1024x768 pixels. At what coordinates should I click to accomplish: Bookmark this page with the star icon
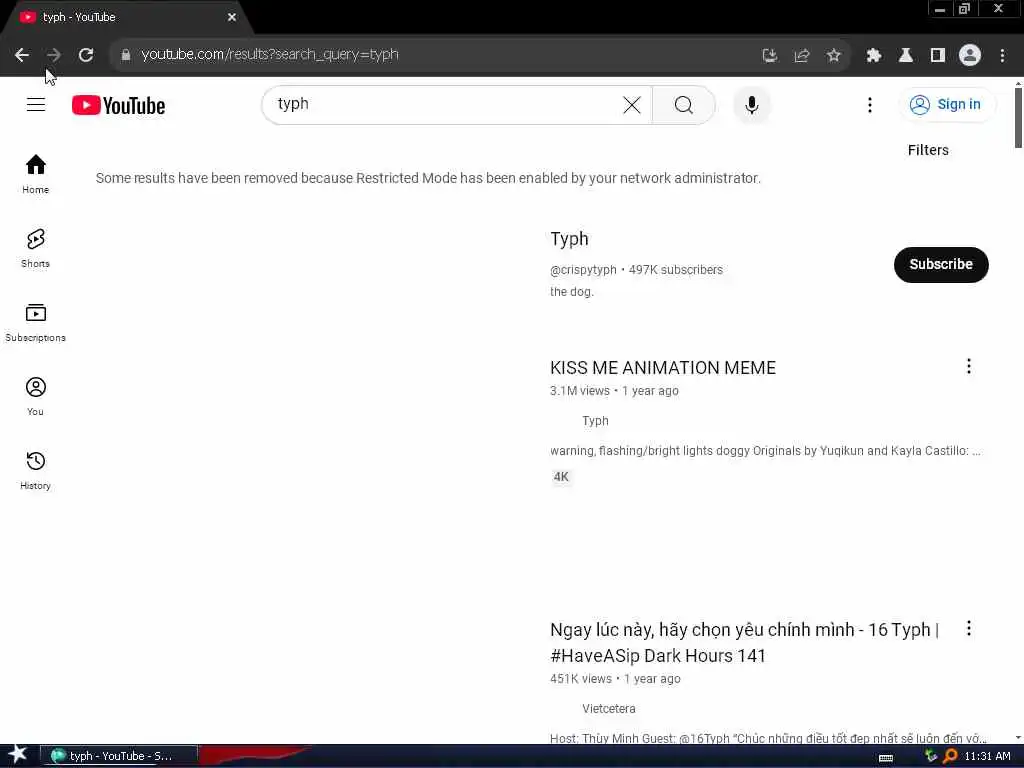[833, 56]
